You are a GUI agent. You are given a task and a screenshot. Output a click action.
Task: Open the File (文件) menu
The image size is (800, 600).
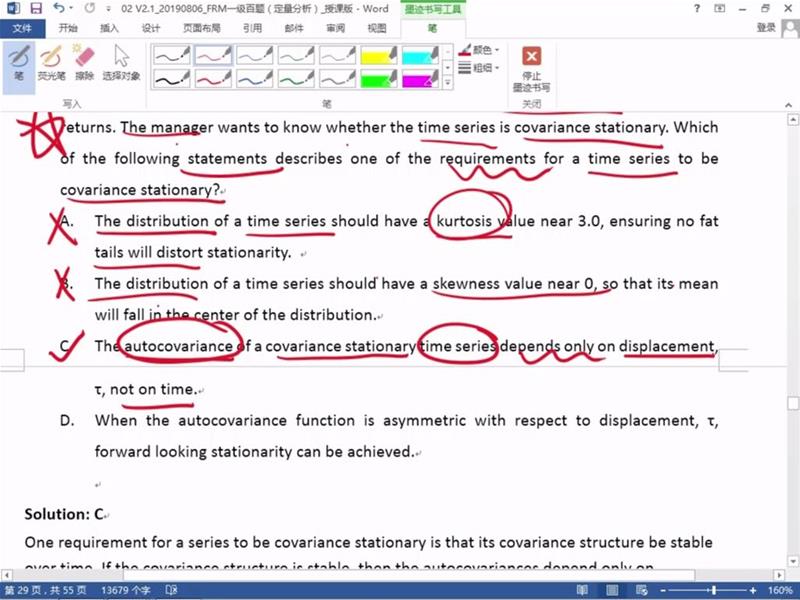click(x=22, y=28)
